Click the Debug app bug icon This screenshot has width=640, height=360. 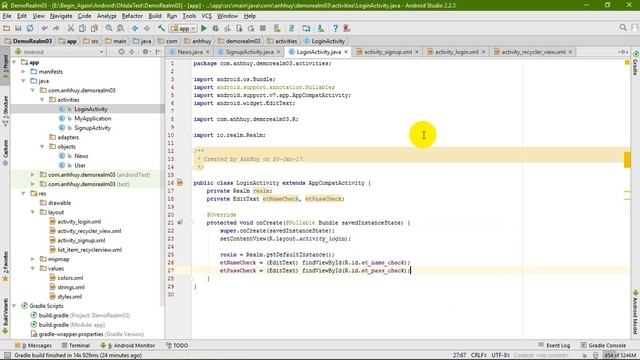(x=216, y=28)
